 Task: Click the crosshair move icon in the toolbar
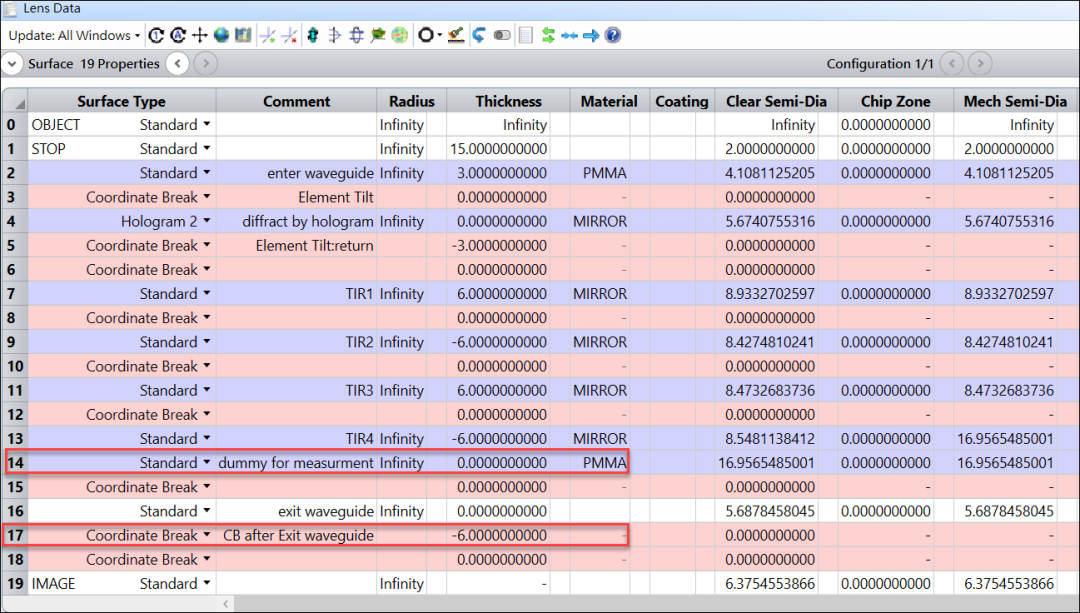tap(199, 35)
